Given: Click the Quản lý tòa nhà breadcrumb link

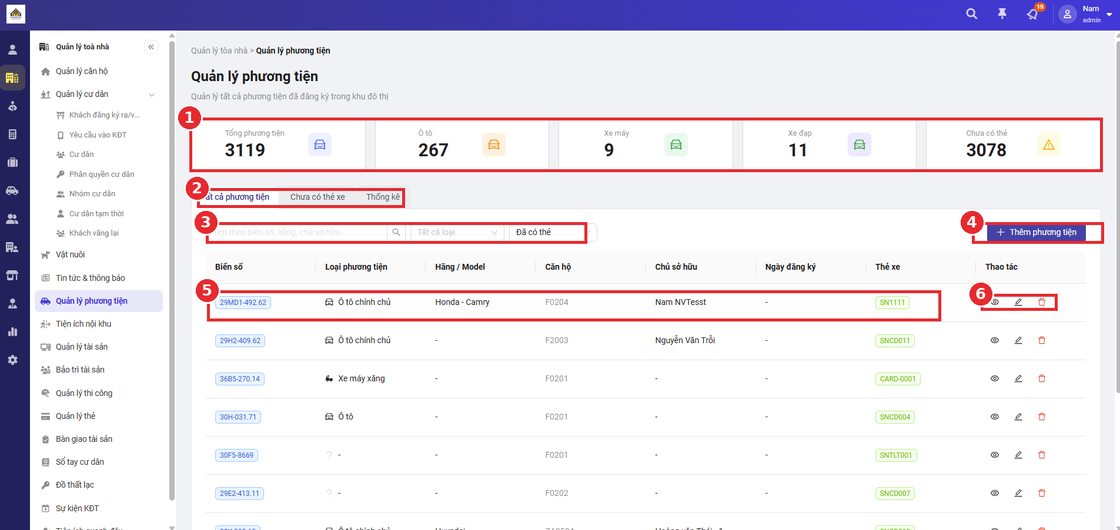Looking at the screenshot, I should pos(219,51).
